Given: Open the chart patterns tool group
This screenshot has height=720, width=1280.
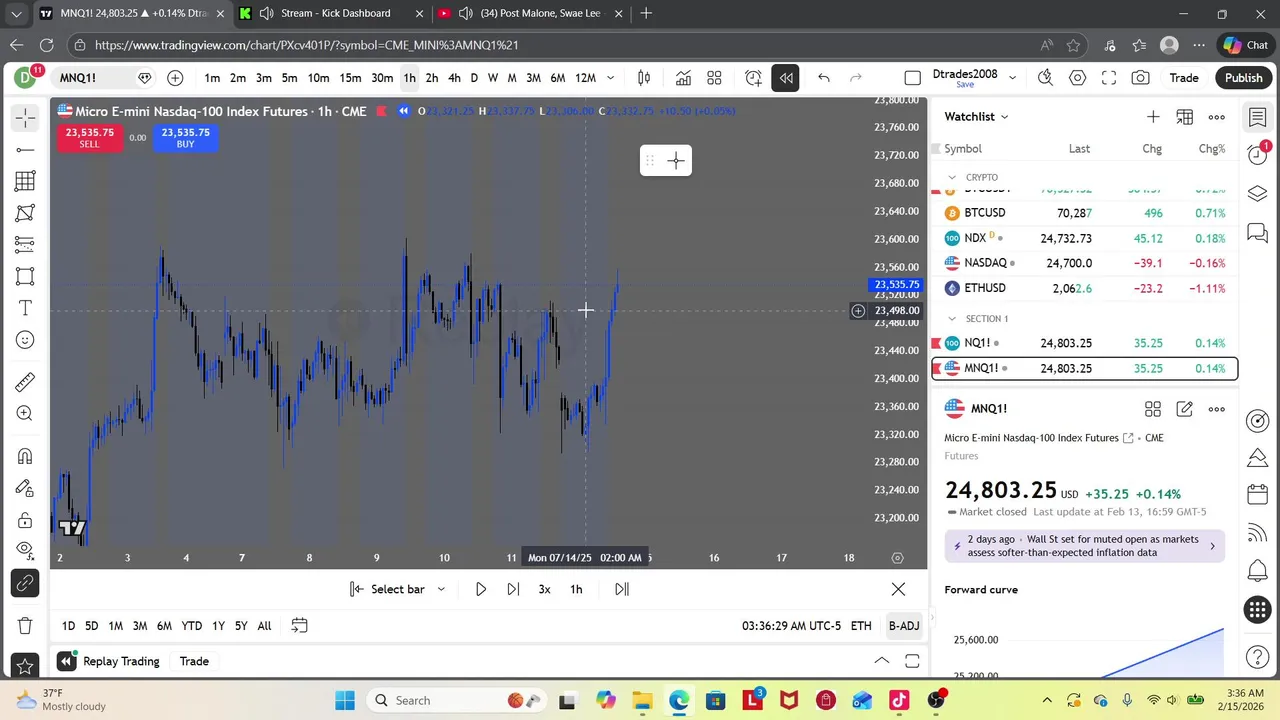Looking at the screenshot, I should [x=25, y=213].
